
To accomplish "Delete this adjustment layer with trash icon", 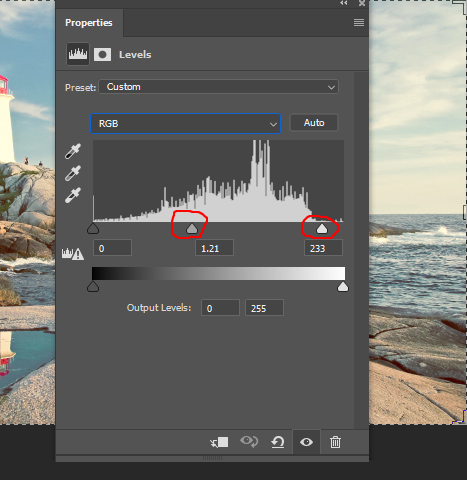I will click(335, 442).
